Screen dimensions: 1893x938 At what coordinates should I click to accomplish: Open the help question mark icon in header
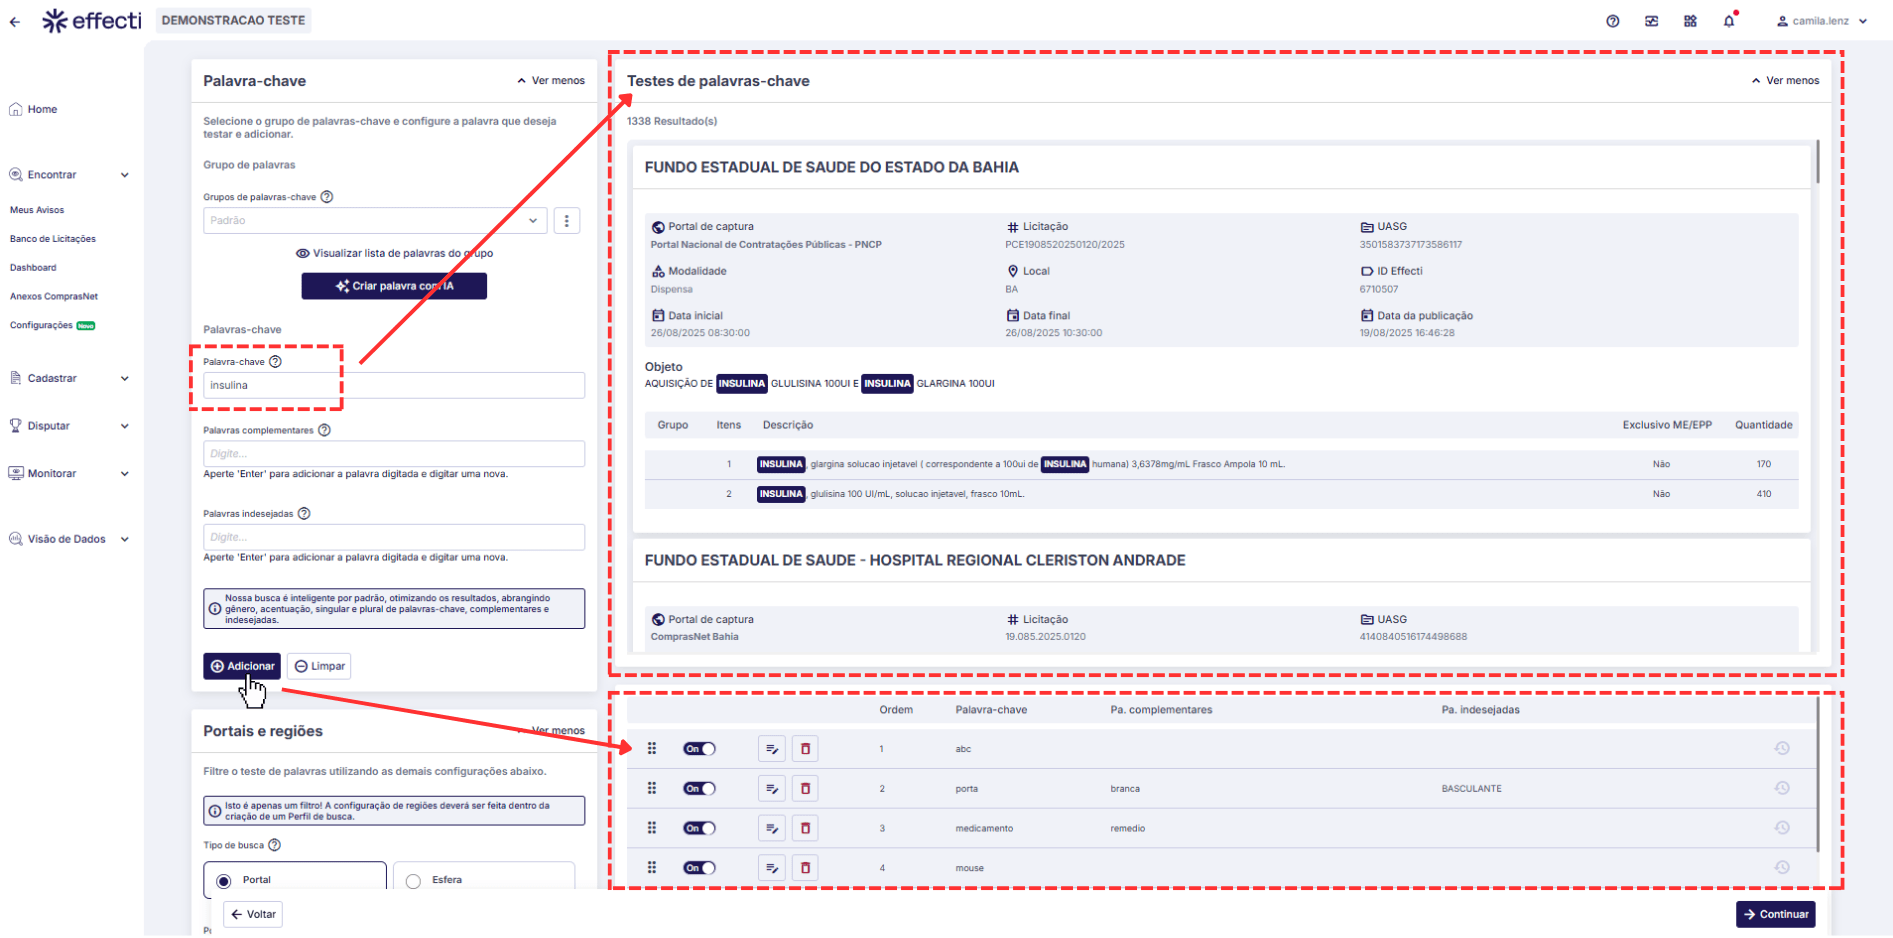(1613, 21)
